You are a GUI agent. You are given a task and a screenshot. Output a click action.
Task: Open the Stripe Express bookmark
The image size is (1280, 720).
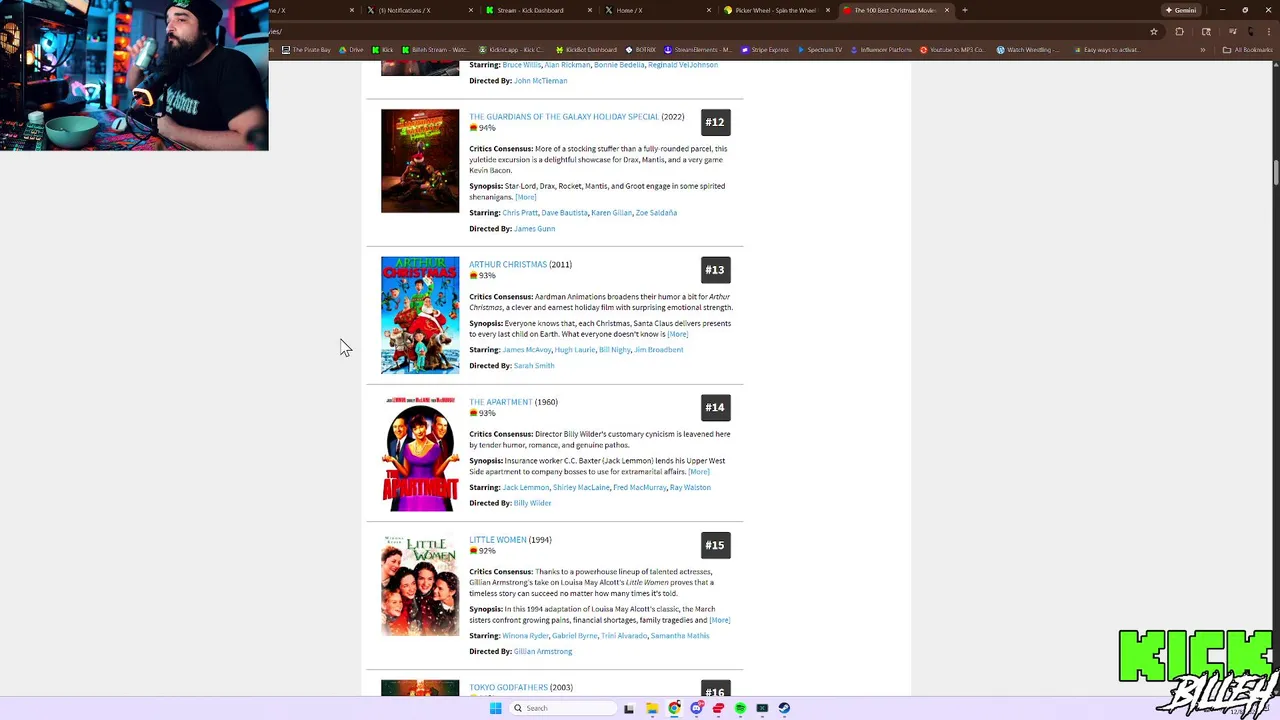[765, 50]
